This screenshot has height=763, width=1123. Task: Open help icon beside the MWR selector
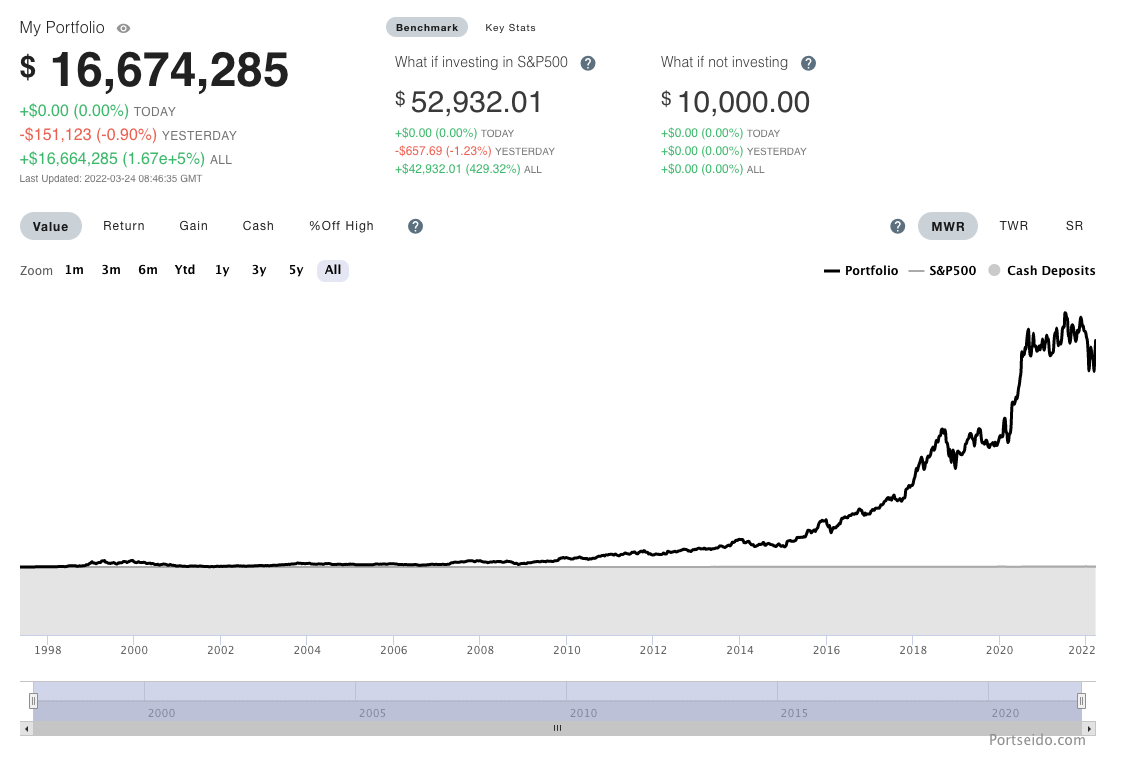897,226
